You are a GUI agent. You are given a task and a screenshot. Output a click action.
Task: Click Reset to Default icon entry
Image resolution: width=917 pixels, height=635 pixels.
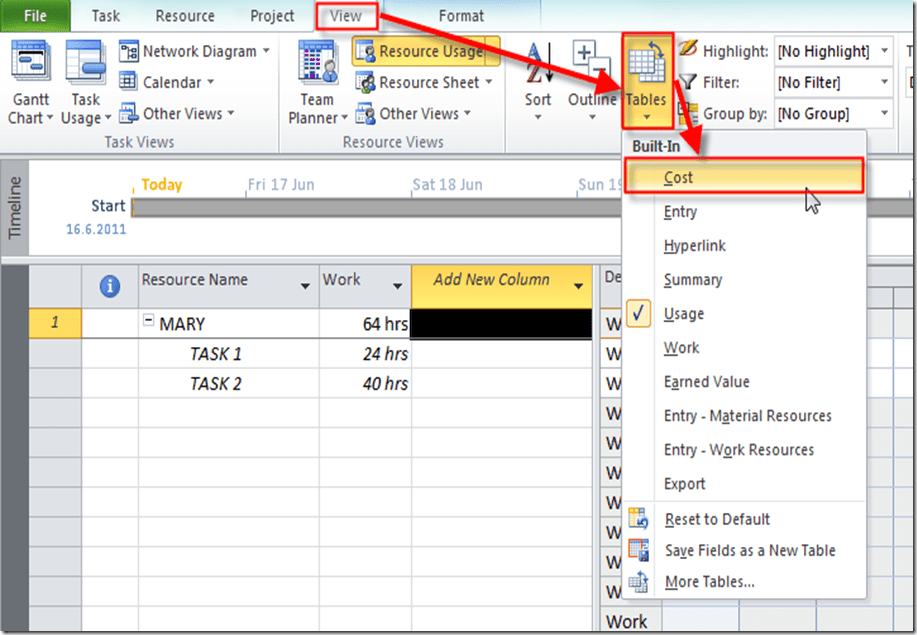coord(716,519)
